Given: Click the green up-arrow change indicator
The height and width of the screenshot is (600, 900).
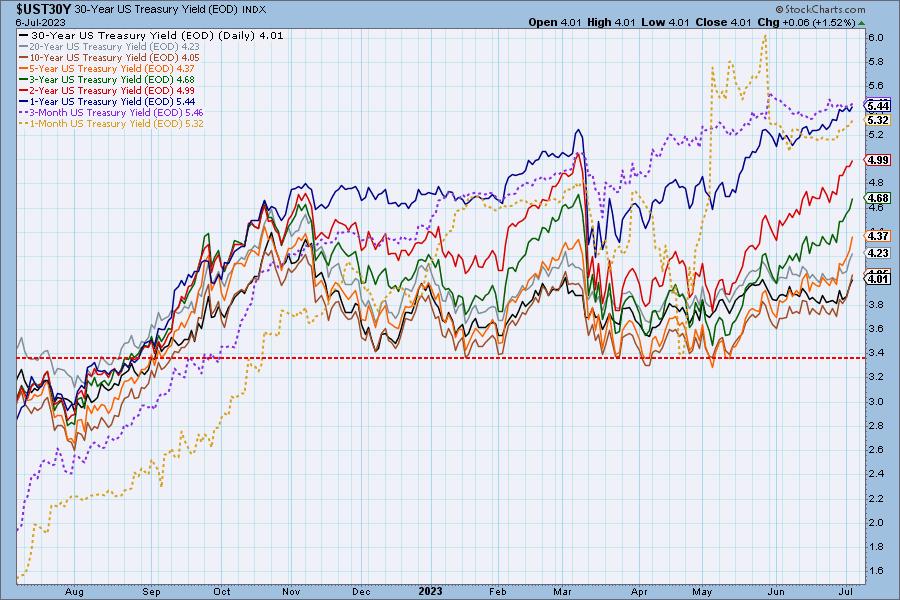Looking at the screenshot, I should click(x=861, y=23).
